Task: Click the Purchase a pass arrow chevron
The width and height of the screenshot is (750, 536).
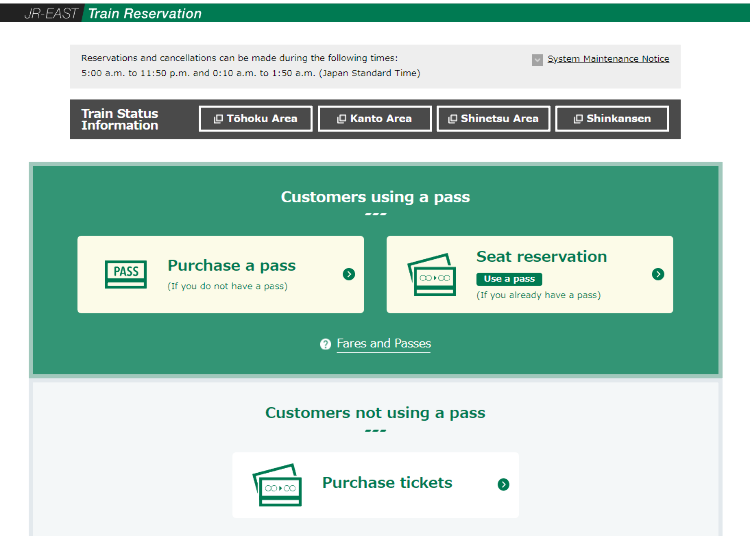Action: [349, 274]
